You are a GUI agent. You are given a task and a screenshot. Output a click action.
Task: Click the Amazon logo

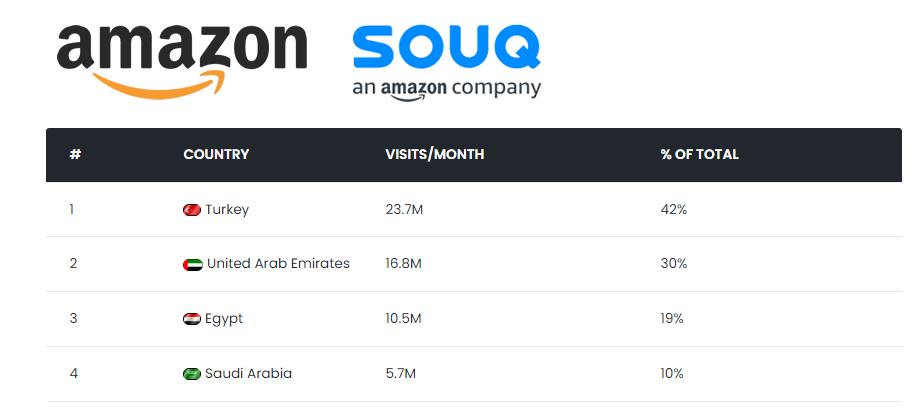181,48
